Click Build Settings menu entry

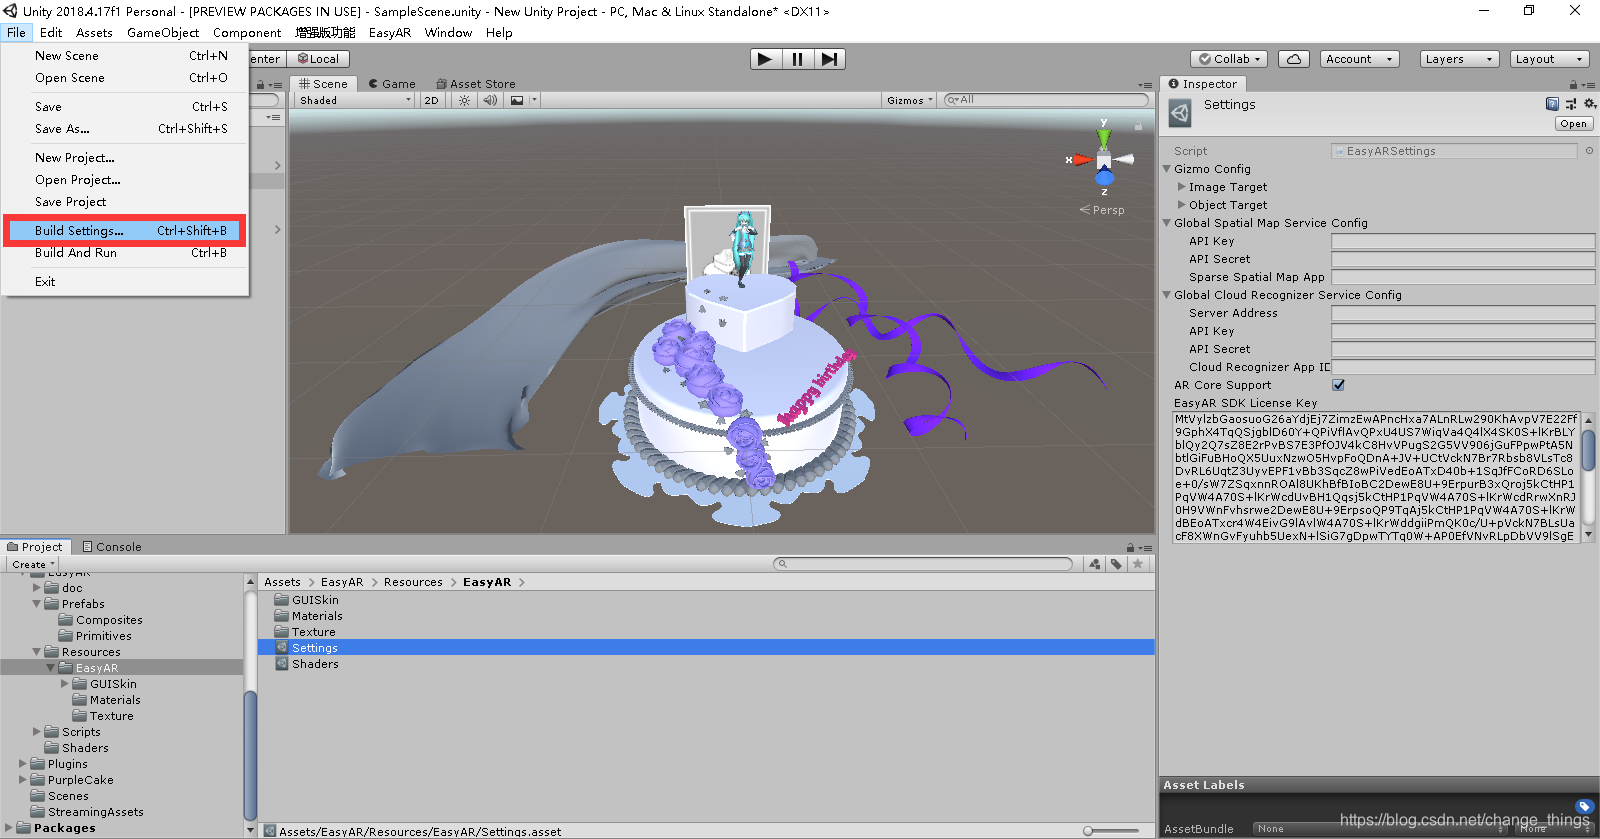126,231
